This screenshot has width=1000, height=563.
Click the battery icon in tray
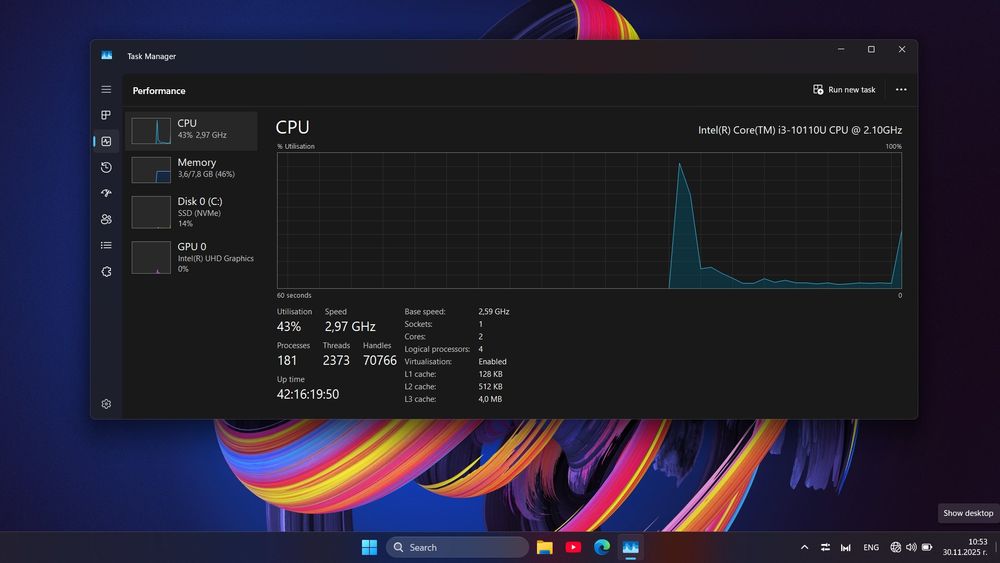(927, 547)
